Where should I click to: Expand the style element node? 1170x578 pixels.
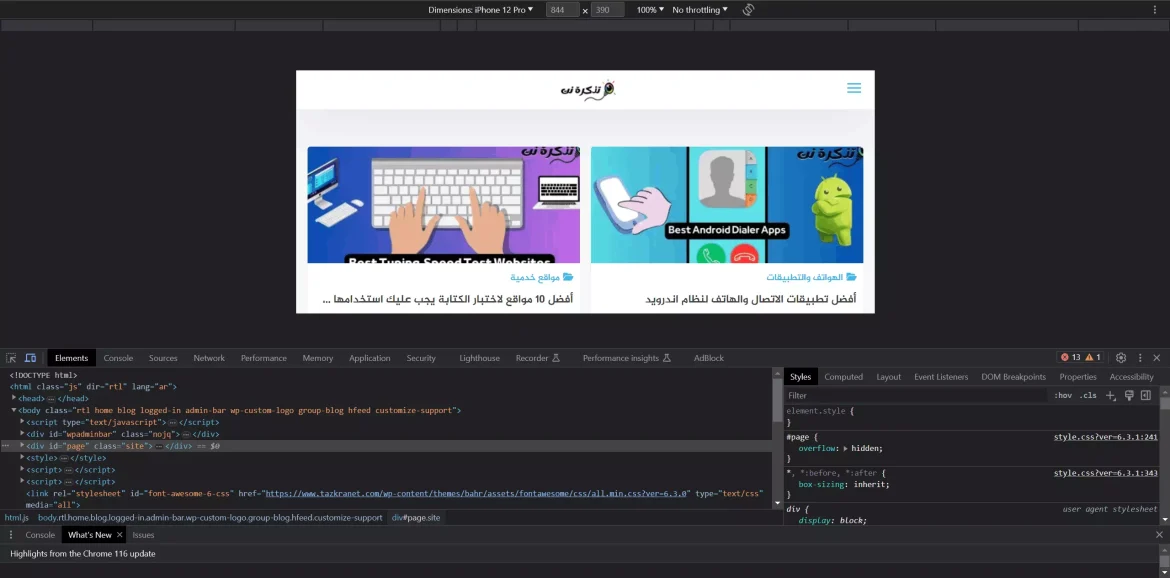point(22,457)
